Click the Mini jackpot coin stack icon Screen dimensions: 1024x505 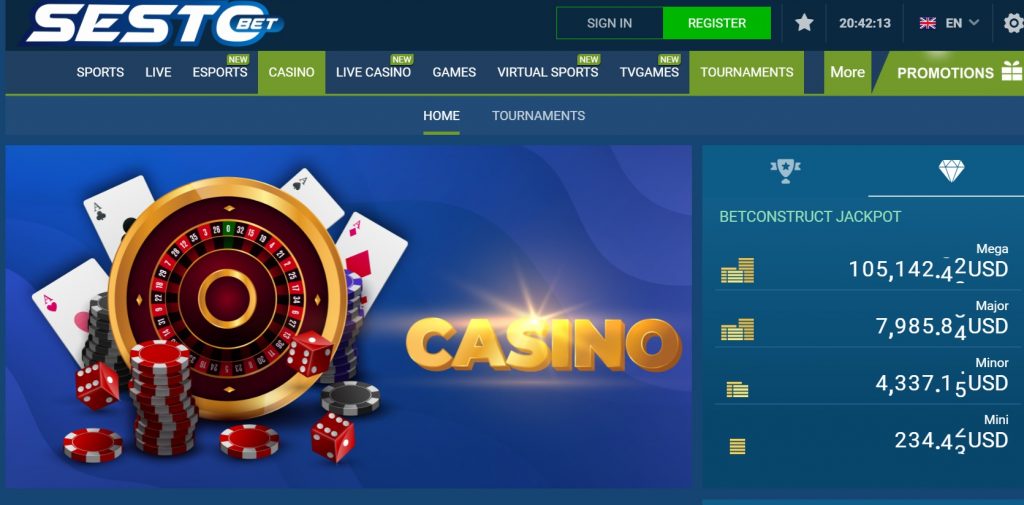click(737, 447)
